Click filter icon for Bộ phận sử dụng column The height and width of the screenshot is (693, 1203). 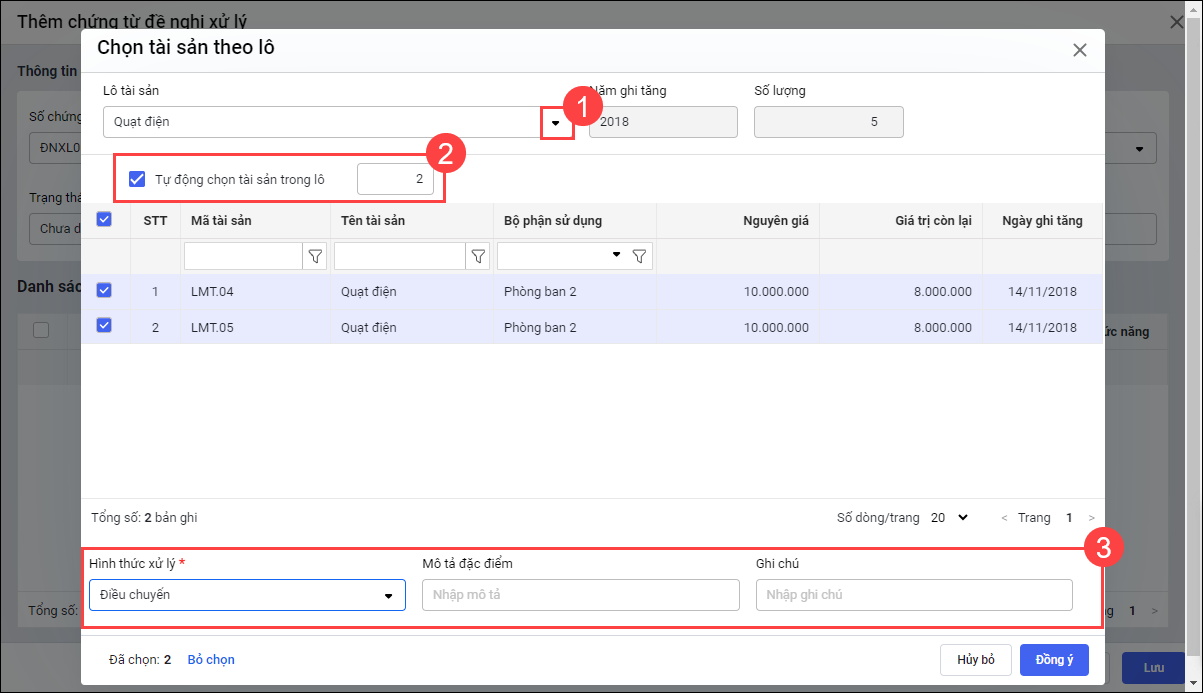(640, 257)
